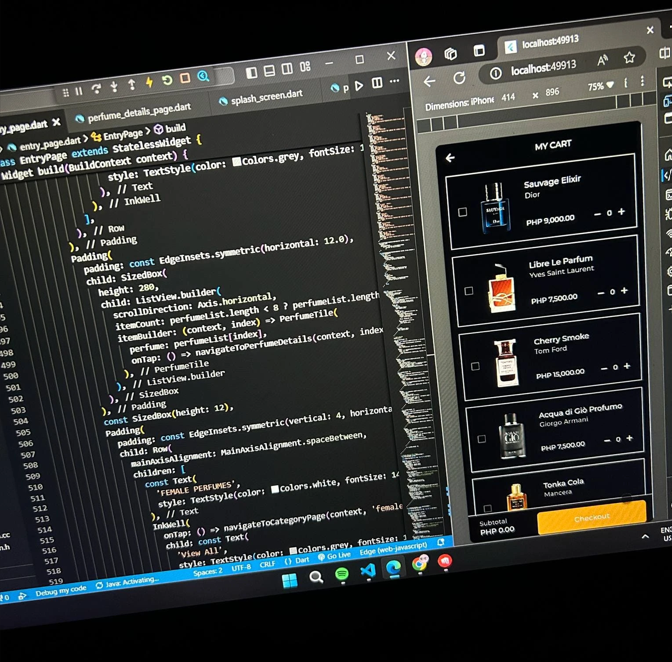
Task: Go back in Edge browser
Action: (x=429, y=81)
